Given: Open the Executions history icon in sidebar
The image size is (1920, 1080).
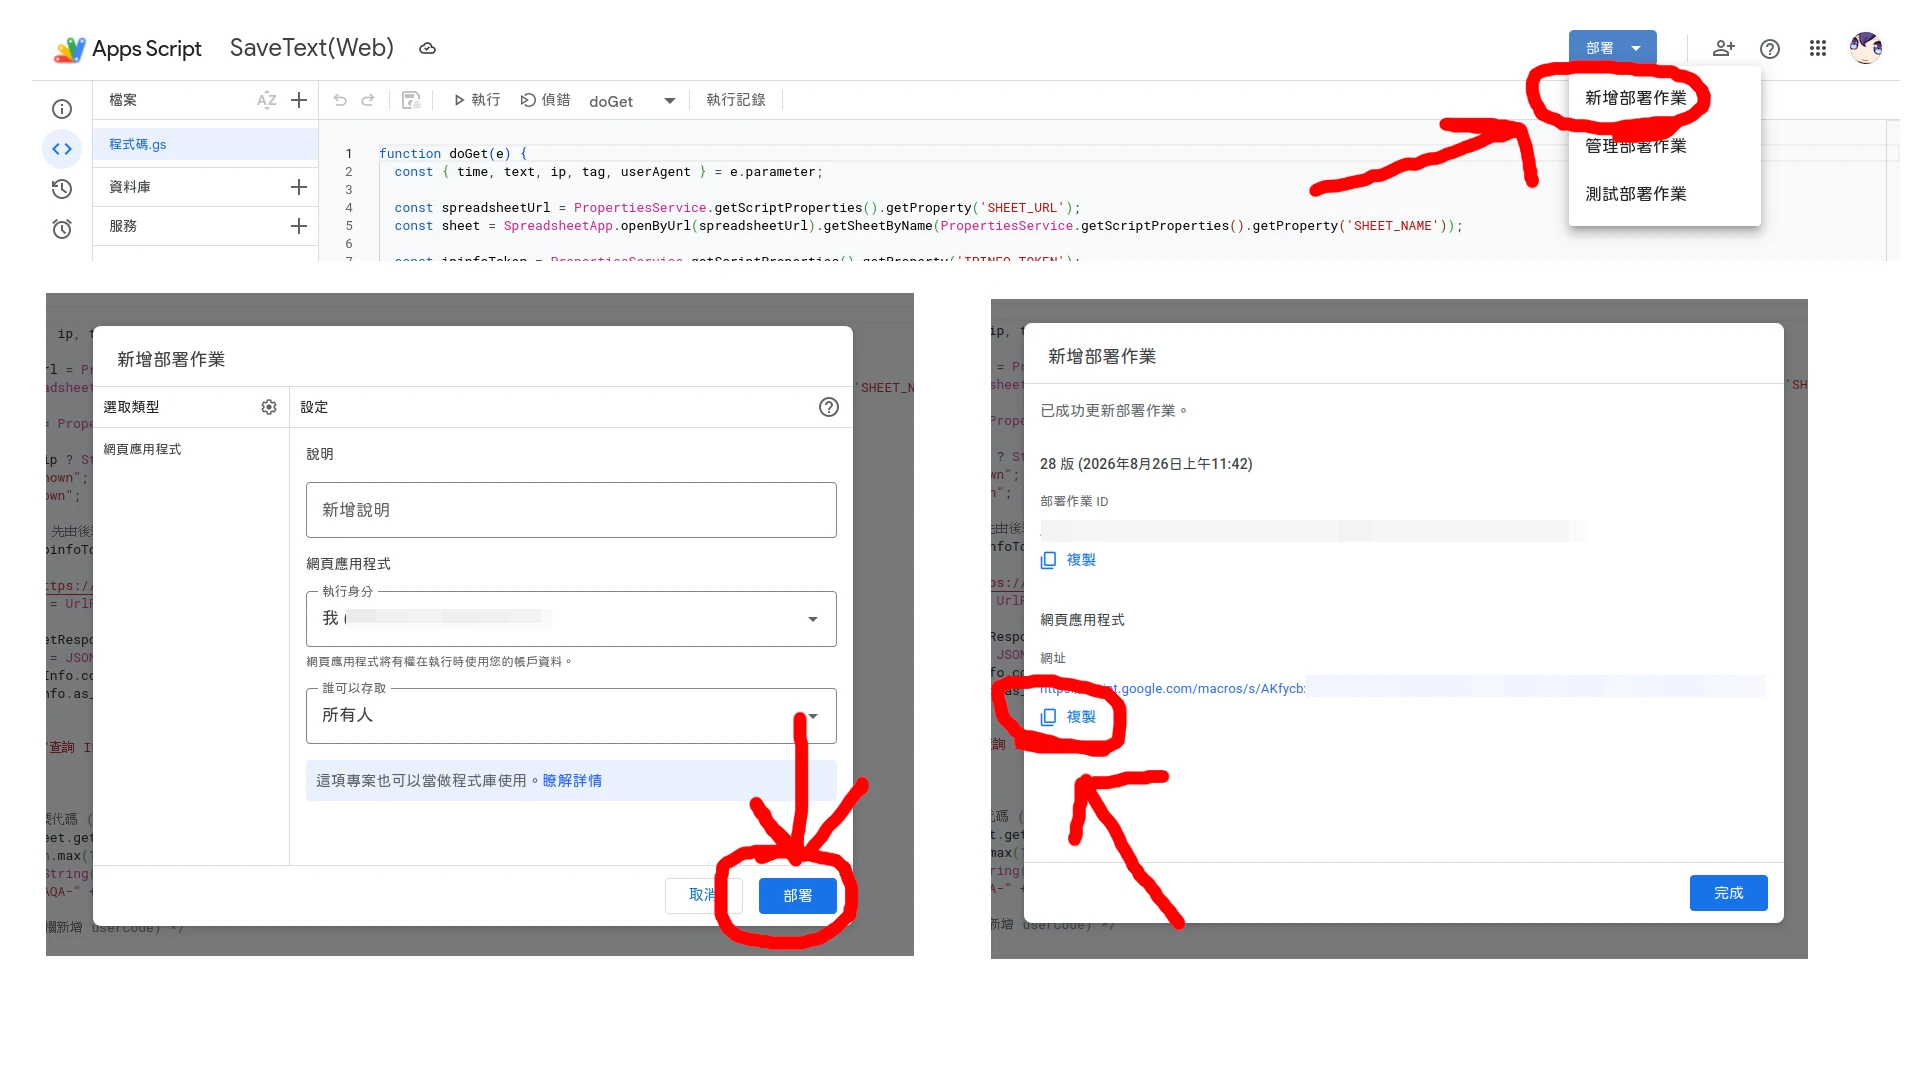Looking at the screenshot, I should (x=62, y=189).
